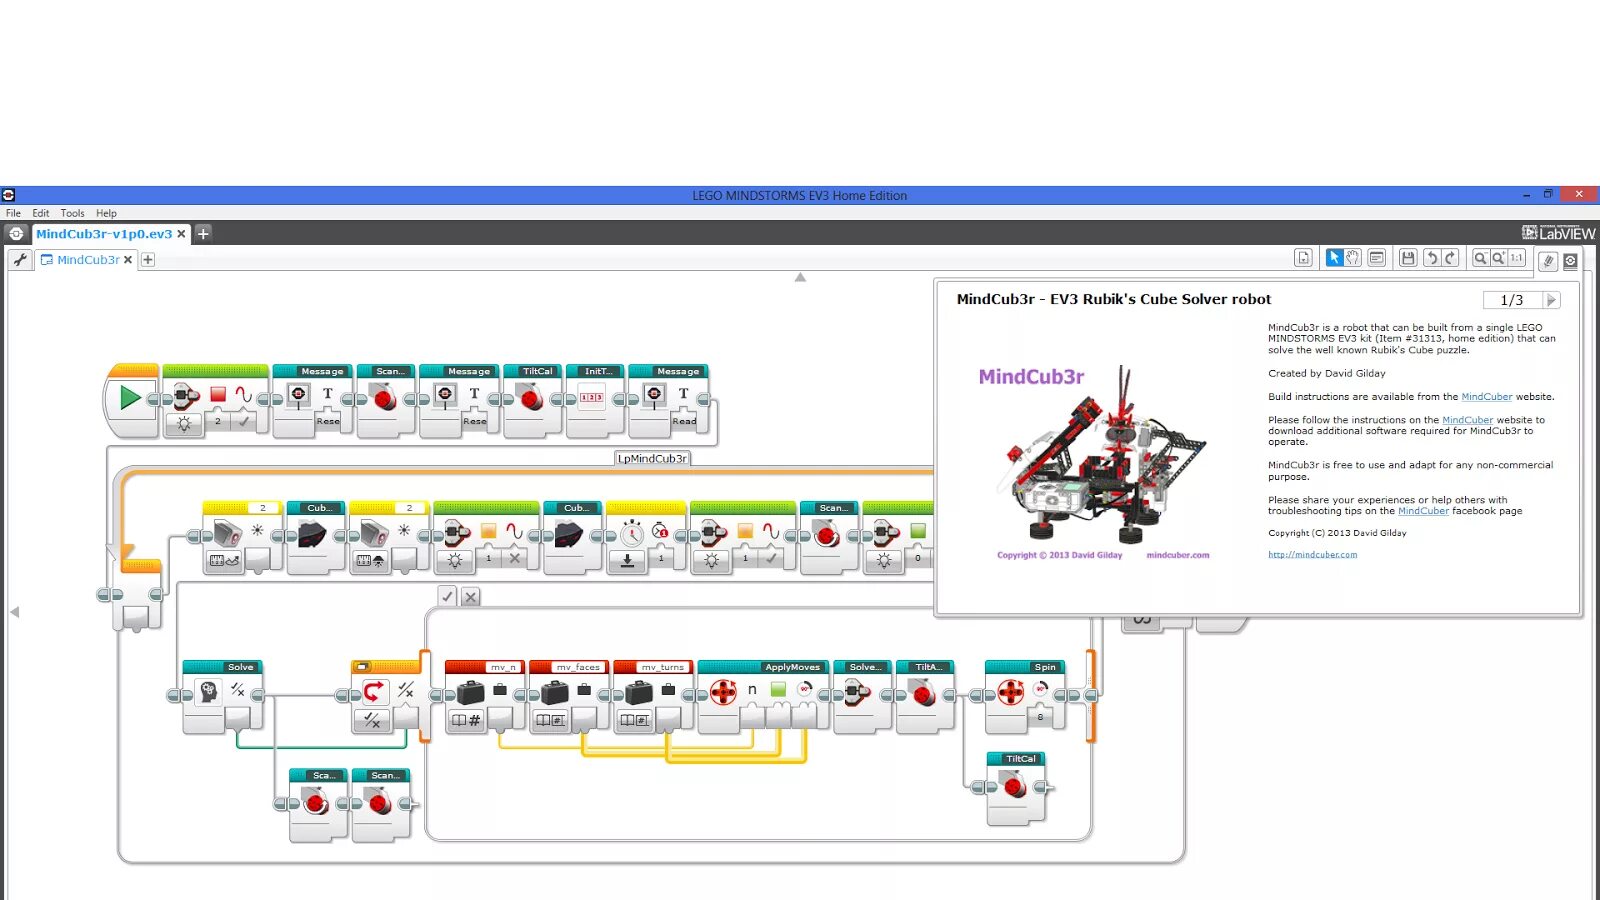Select the Solve... block after ApplyMoves
1600x900 pixels.
pos(862,697)
